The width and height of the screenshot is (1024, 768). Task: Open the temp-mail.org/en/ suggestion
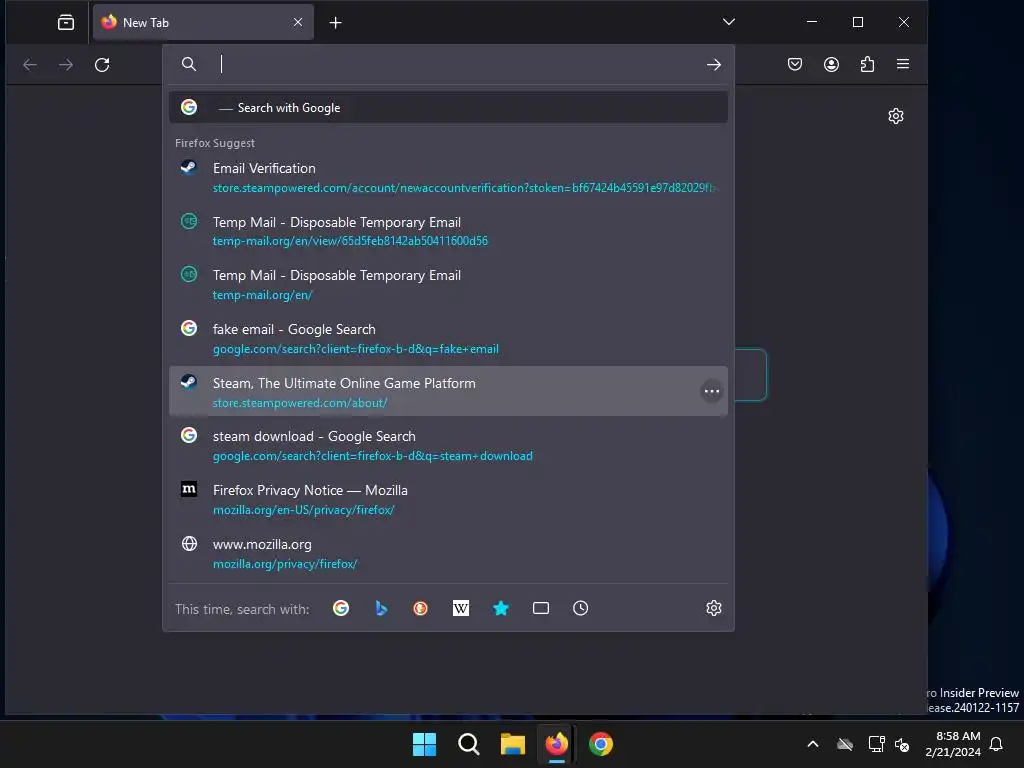pyautogui.click(x=448, y=285)
